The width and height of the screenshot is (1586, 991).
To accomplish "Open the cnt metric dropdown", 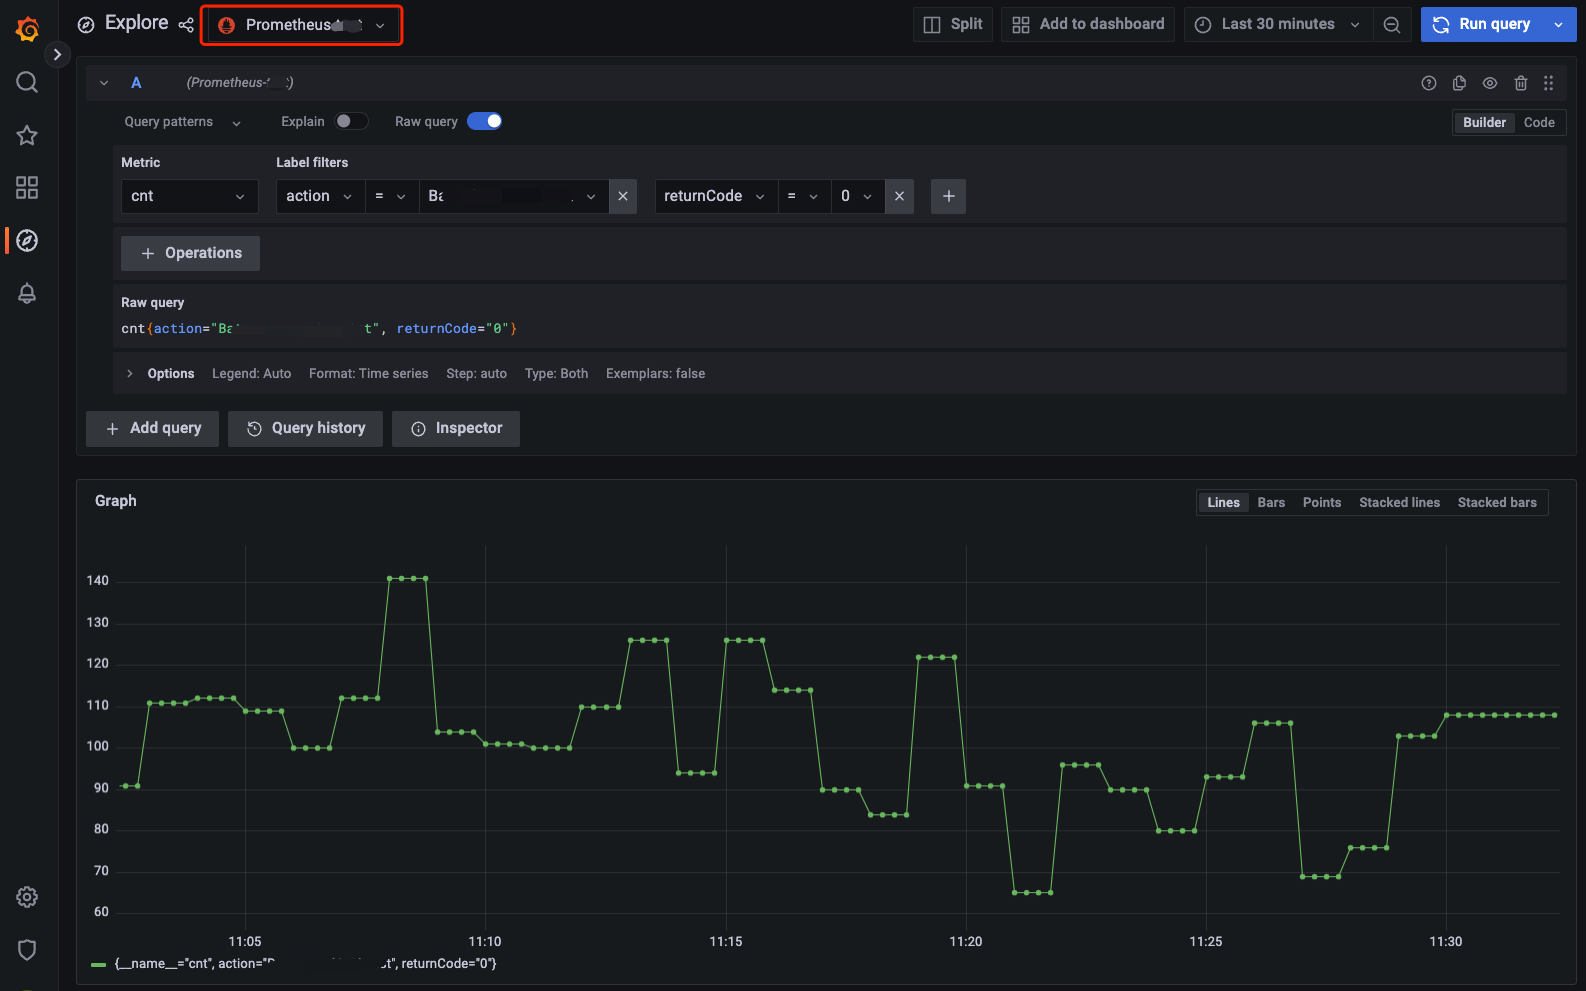I will point(189,196).
